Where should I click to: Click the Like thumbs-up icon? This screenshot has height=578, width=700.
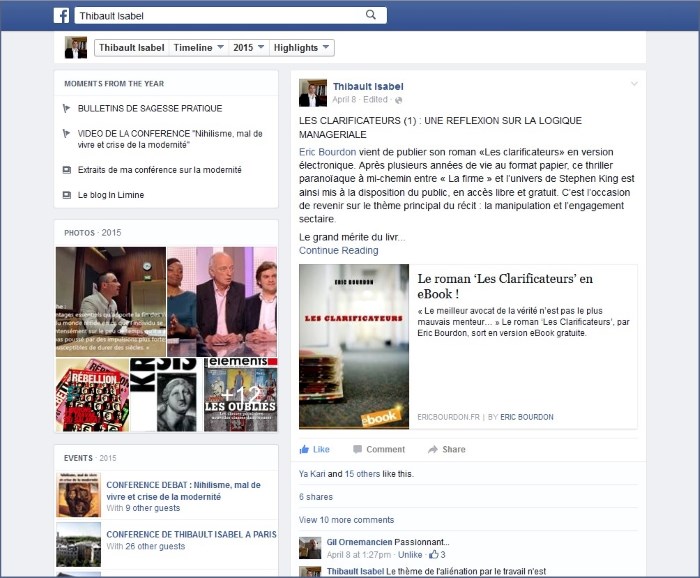tap(304, 449)
